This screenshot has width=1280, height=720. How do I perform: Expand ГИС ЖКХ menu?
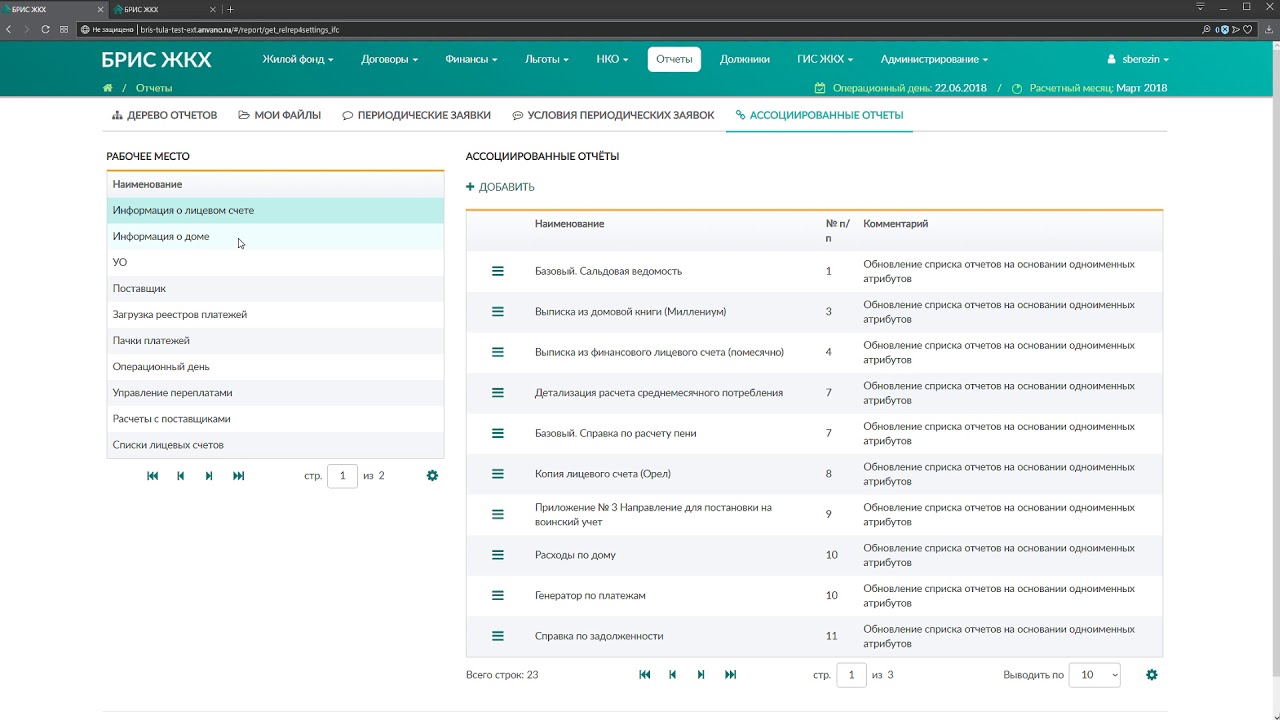(x=823, y=59)
